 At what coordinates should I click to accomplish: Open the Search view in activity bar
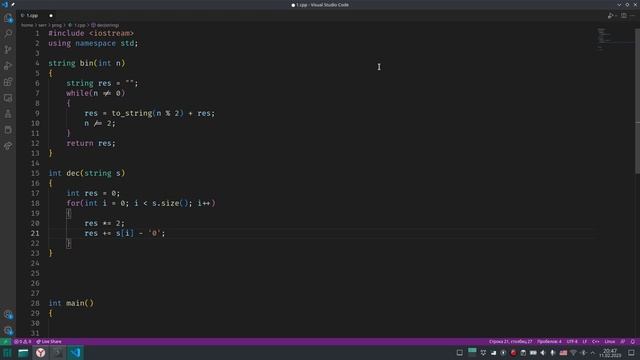tap(8, 33)
